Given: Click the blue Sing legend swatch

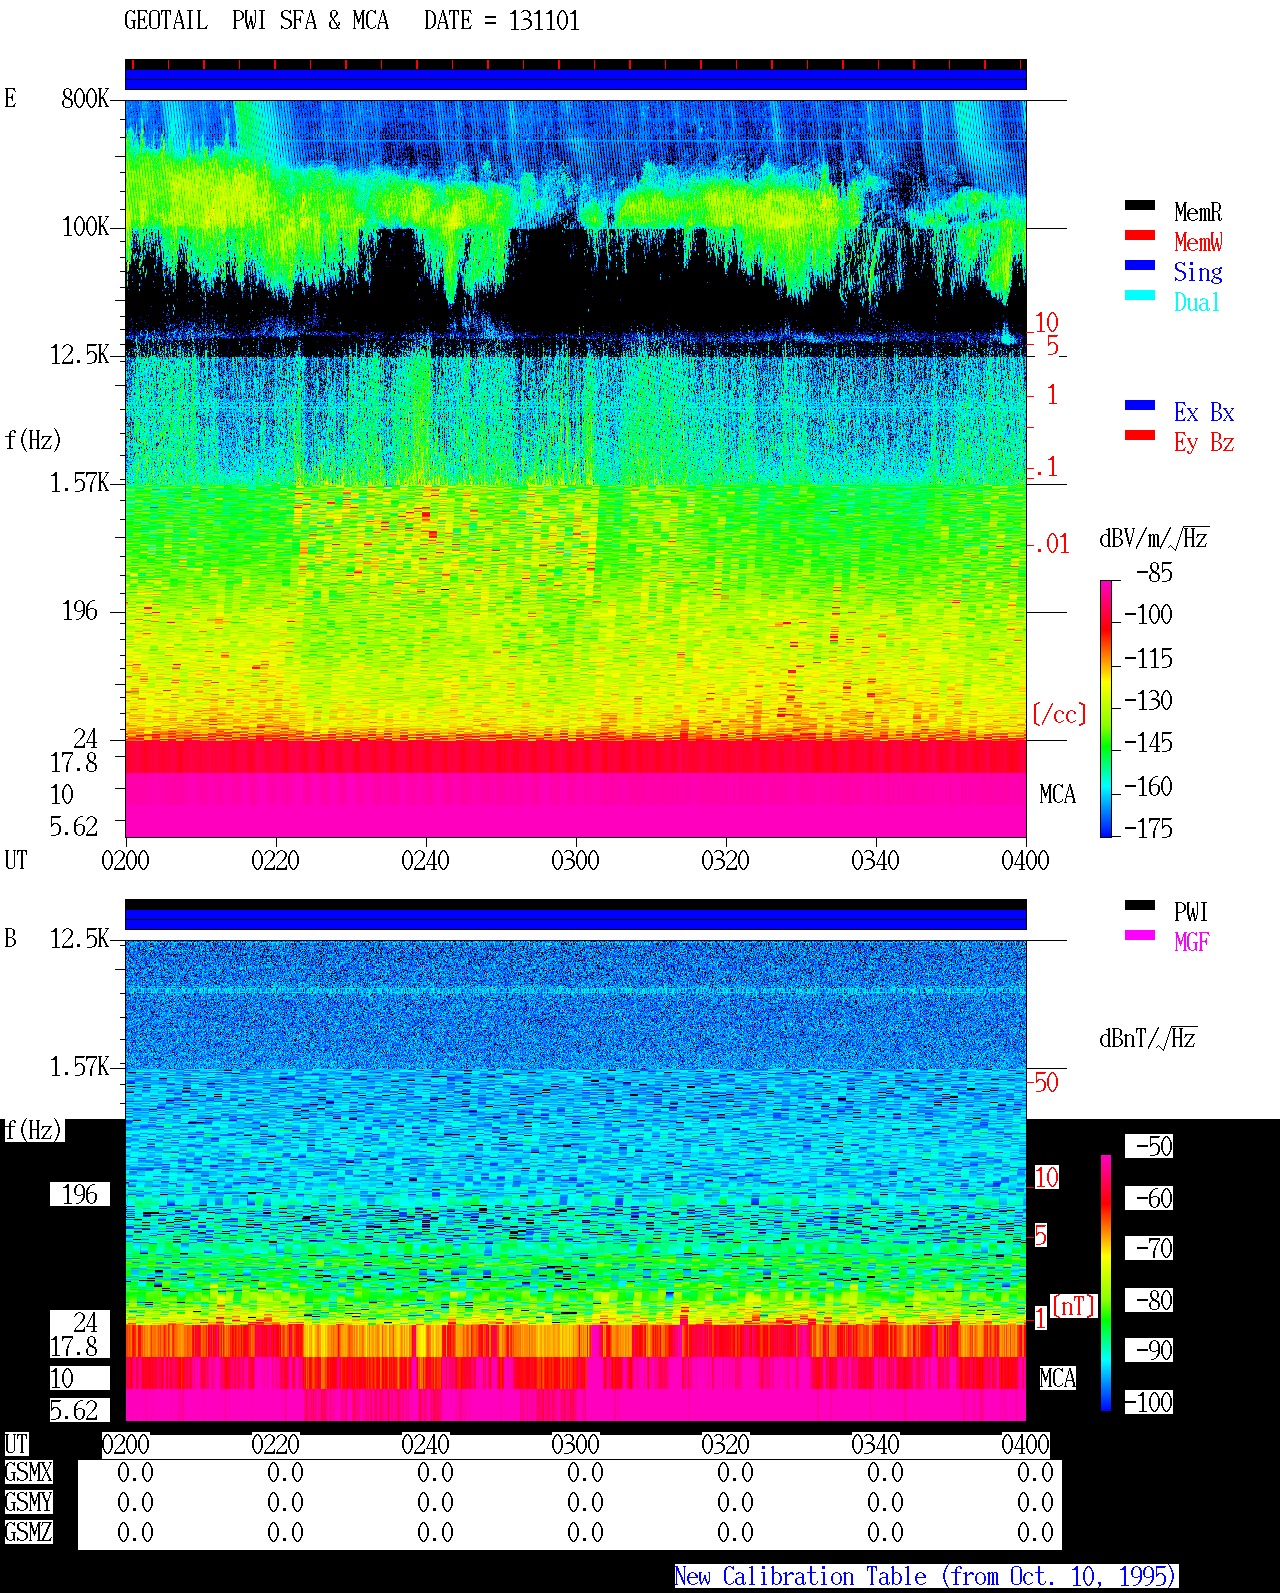Looking at the screenshot, I should (1140, 265).
